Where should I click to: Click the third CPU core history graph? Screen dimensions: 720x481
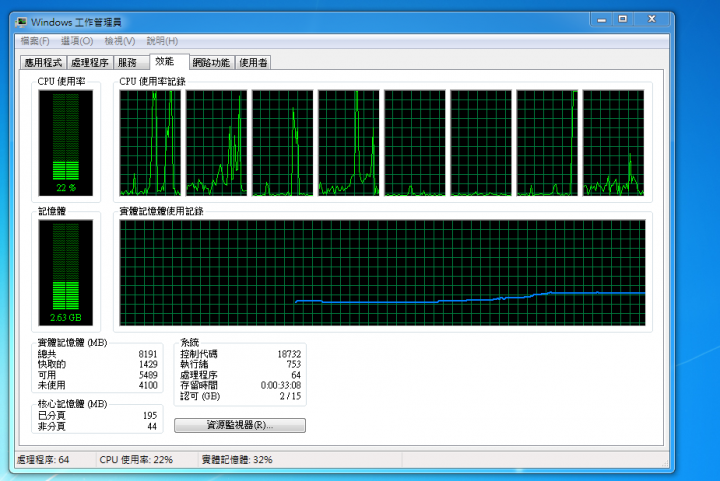click(x=282, y=143)
